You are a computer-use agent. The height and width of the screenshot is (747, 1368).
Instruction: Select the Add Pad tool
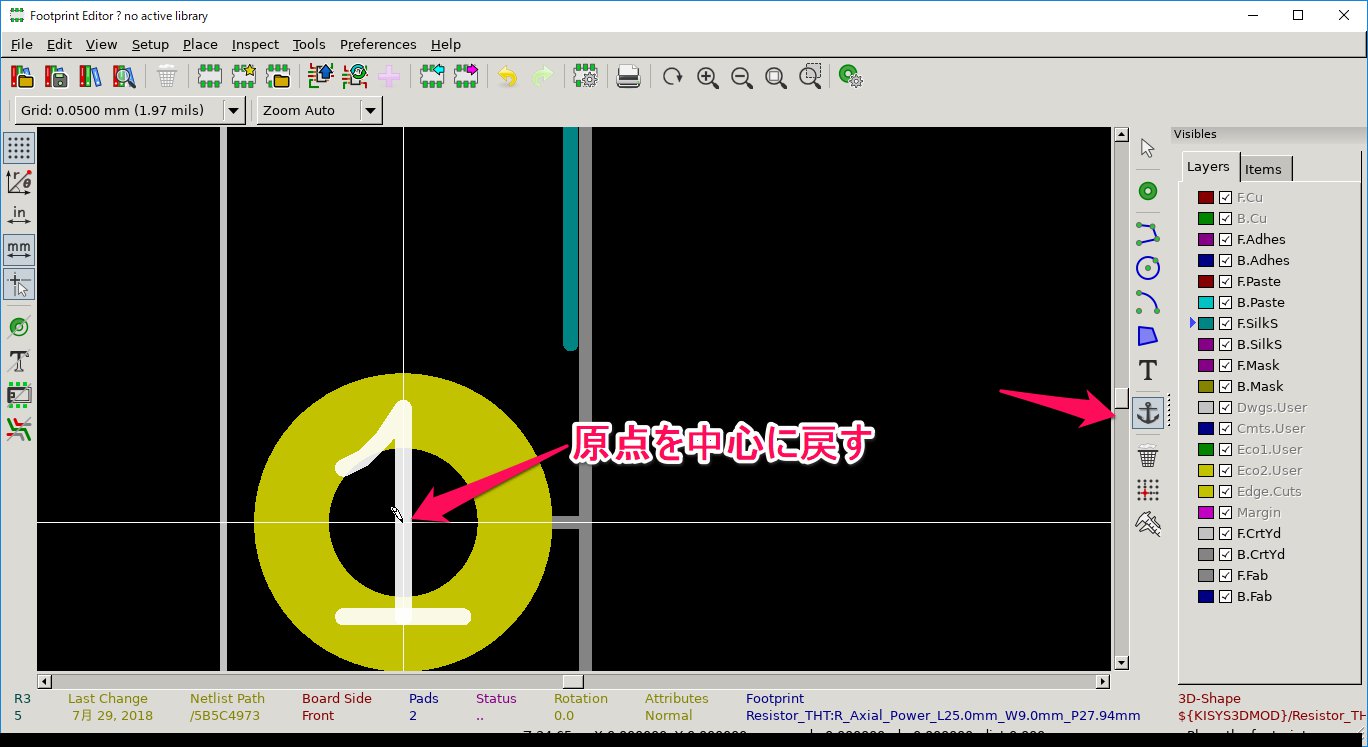coord(1148,191)
